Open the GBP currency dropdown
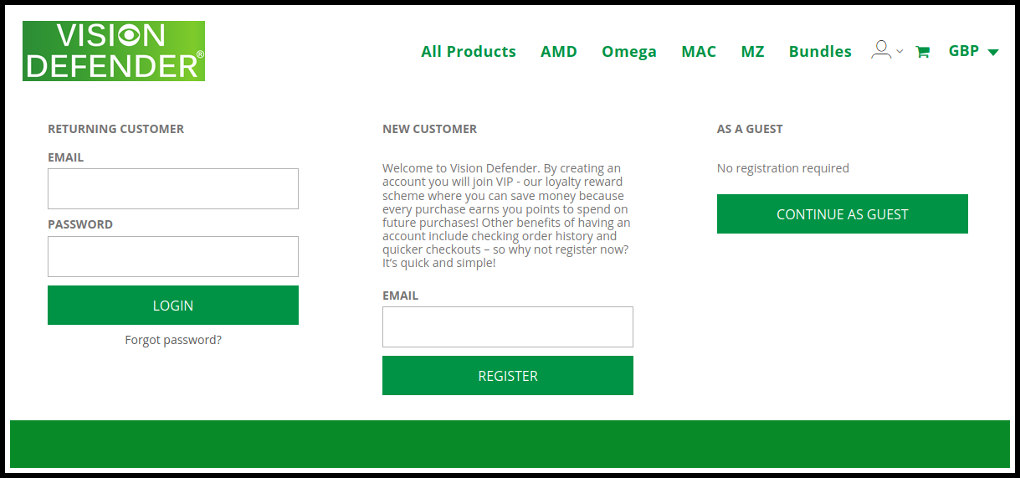 pyautogui.click(x=973, y=52)
